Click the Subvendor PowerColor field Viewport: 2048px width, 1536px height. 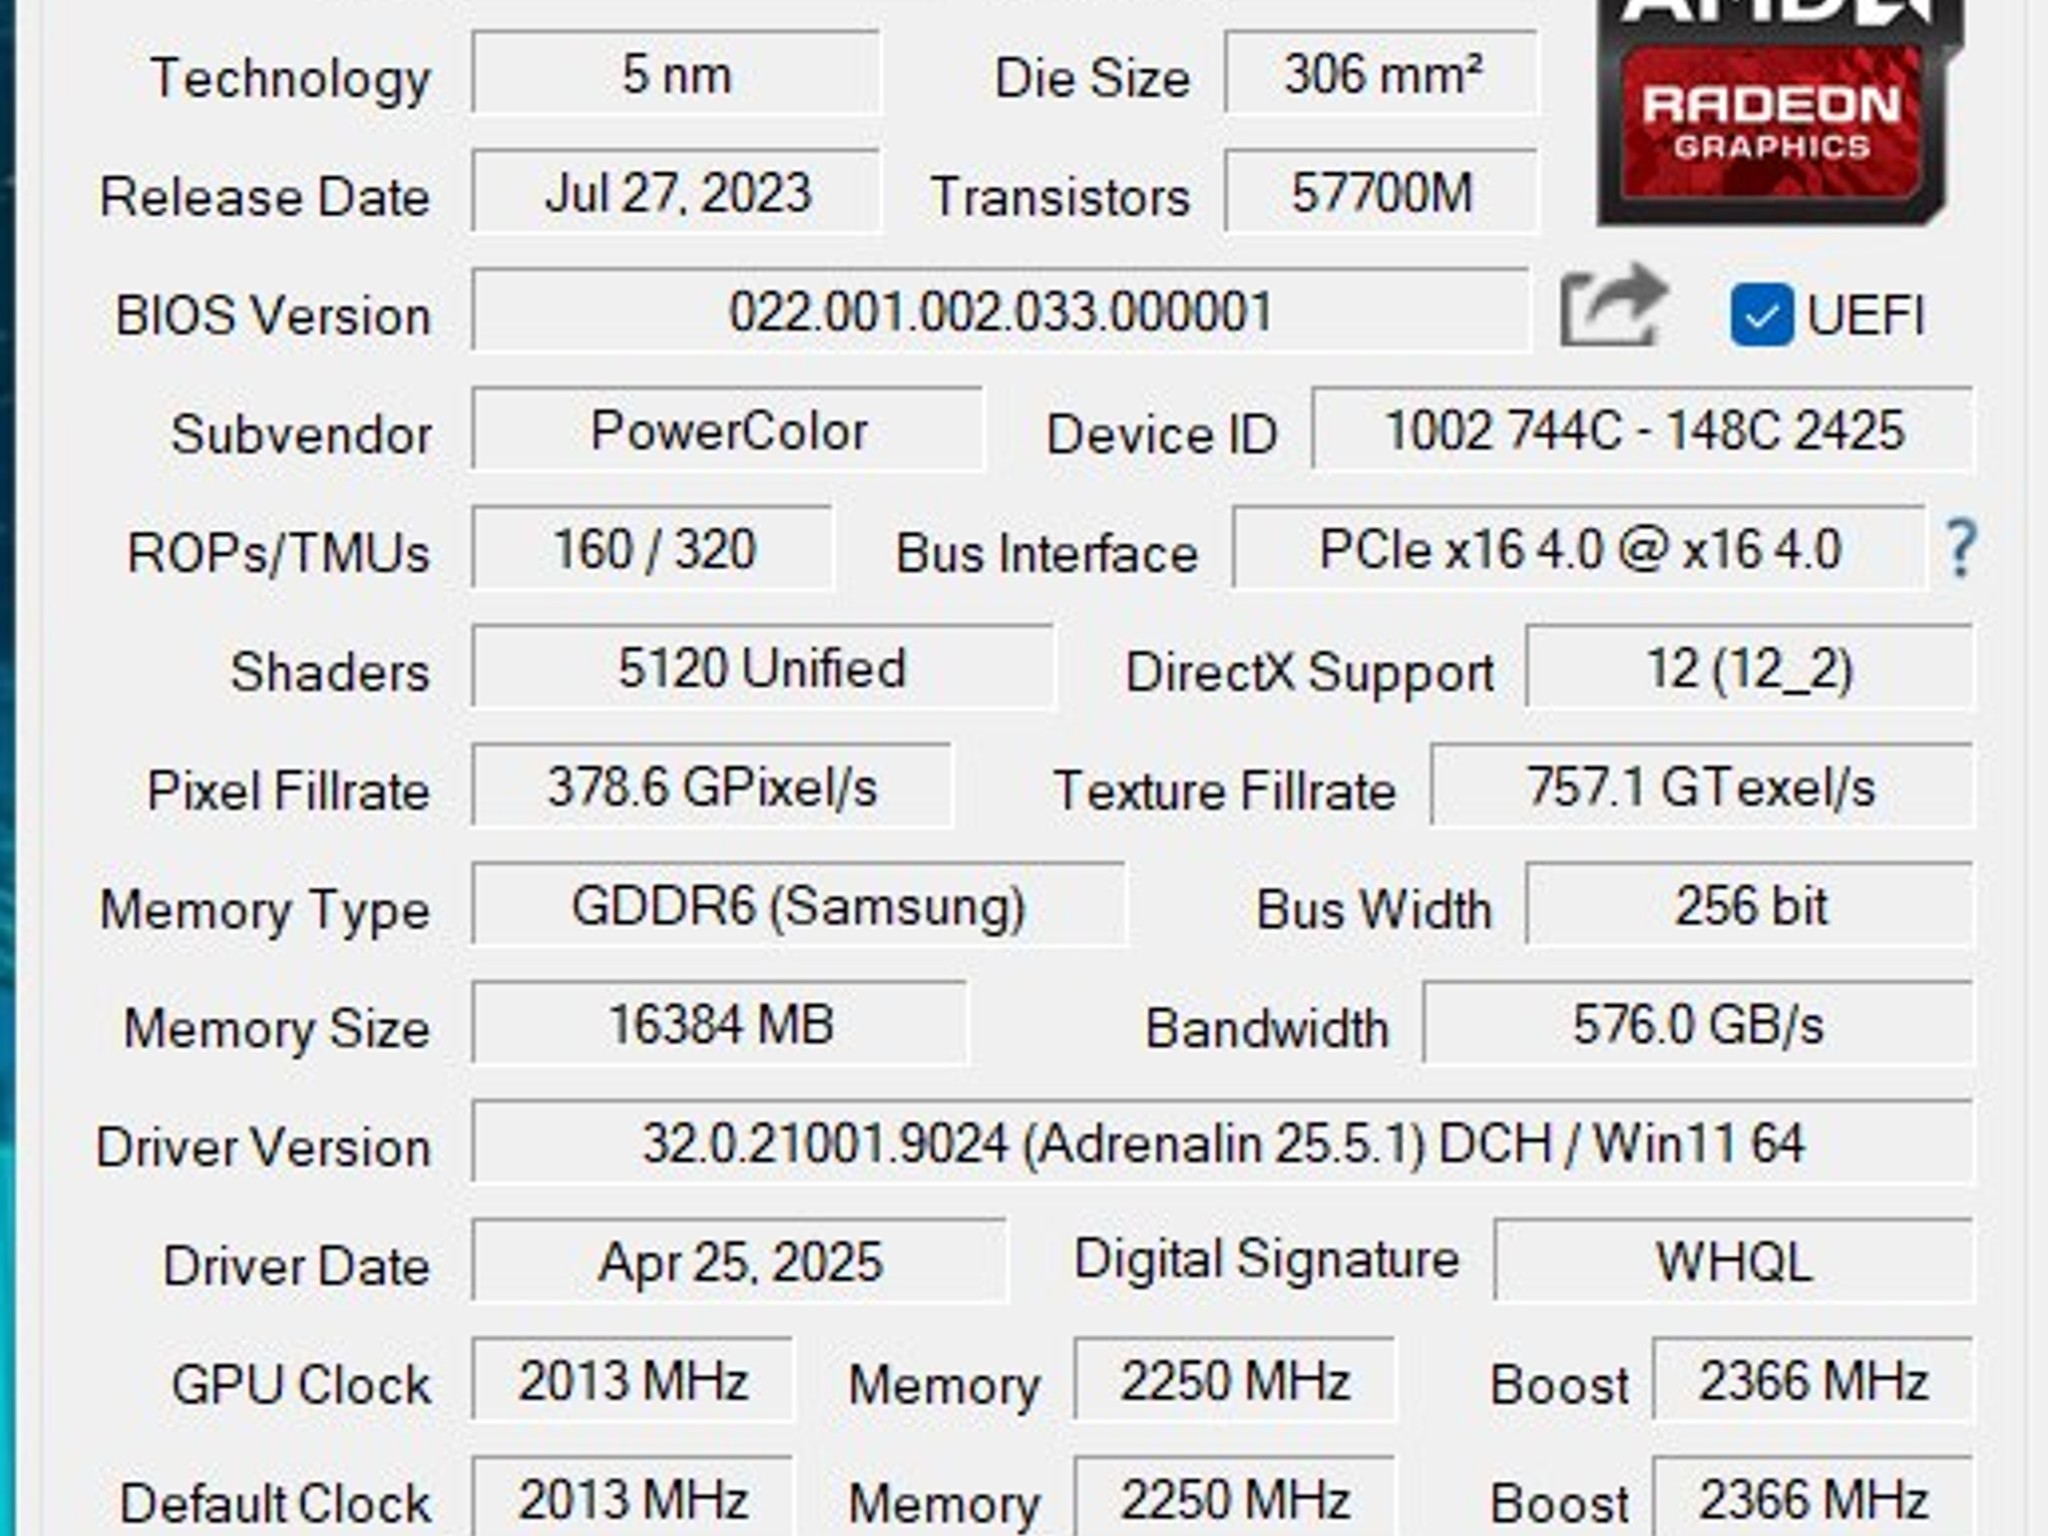(727, 432)
